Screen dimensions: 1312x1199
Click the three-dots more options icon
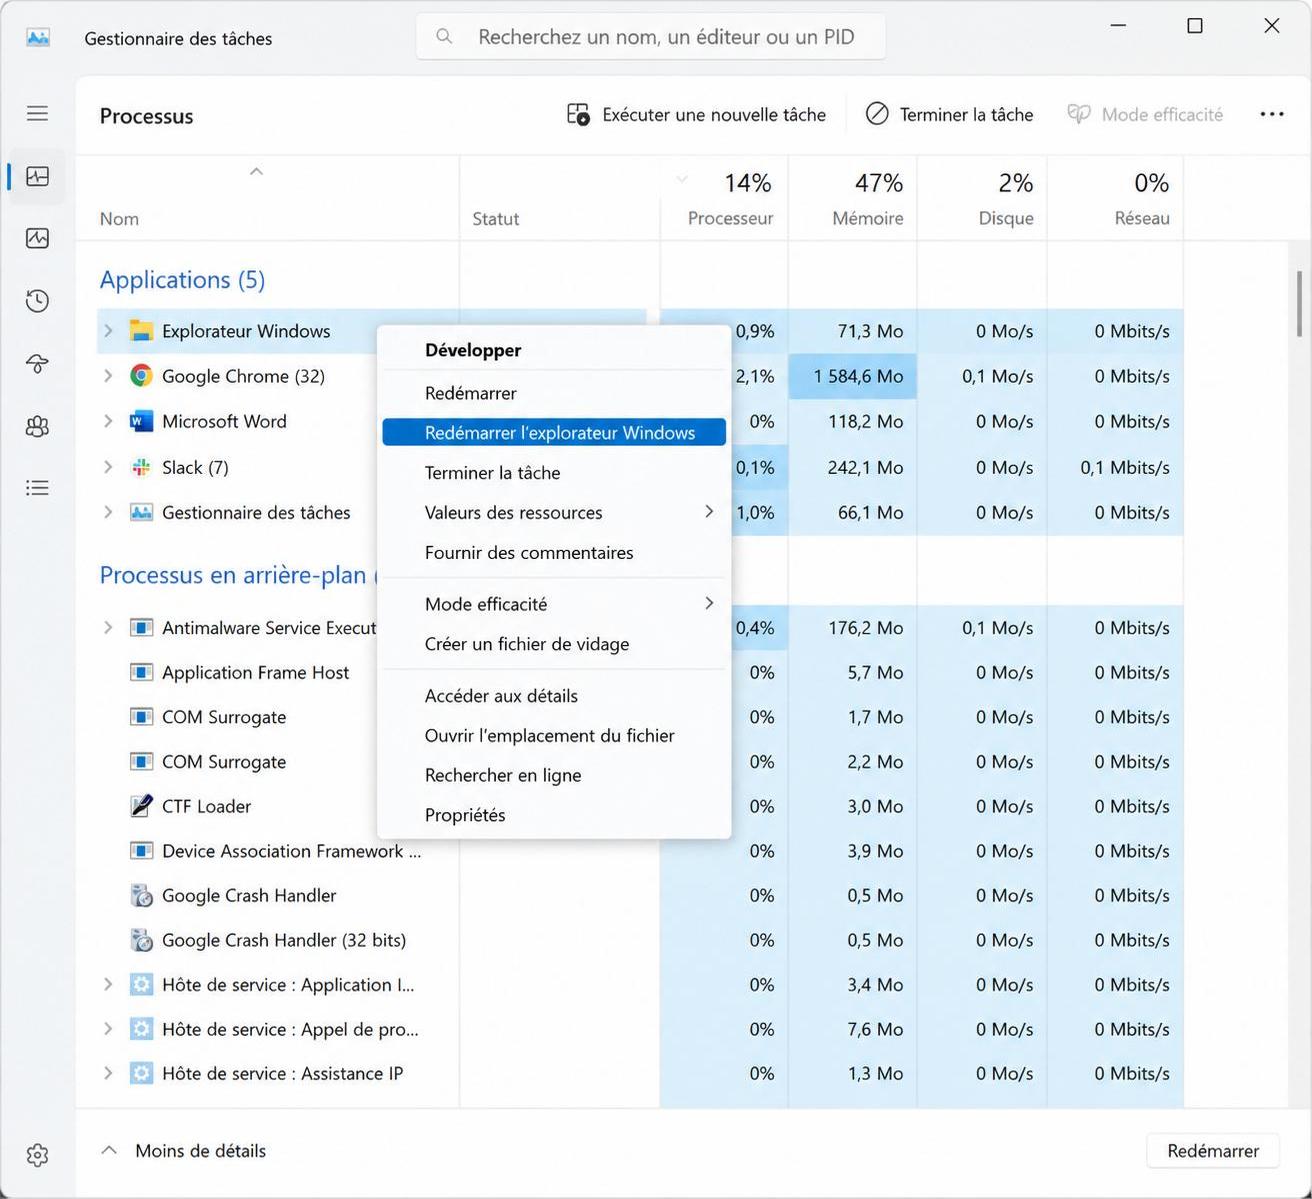1272,114
